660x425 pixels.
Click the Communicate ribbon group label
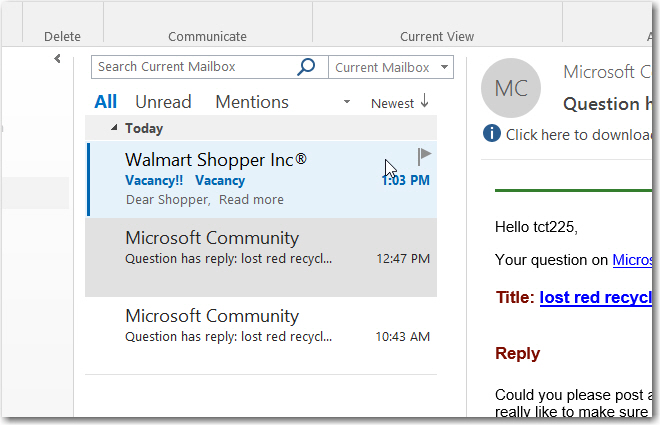pyautogui.click(x=208, y=37)
